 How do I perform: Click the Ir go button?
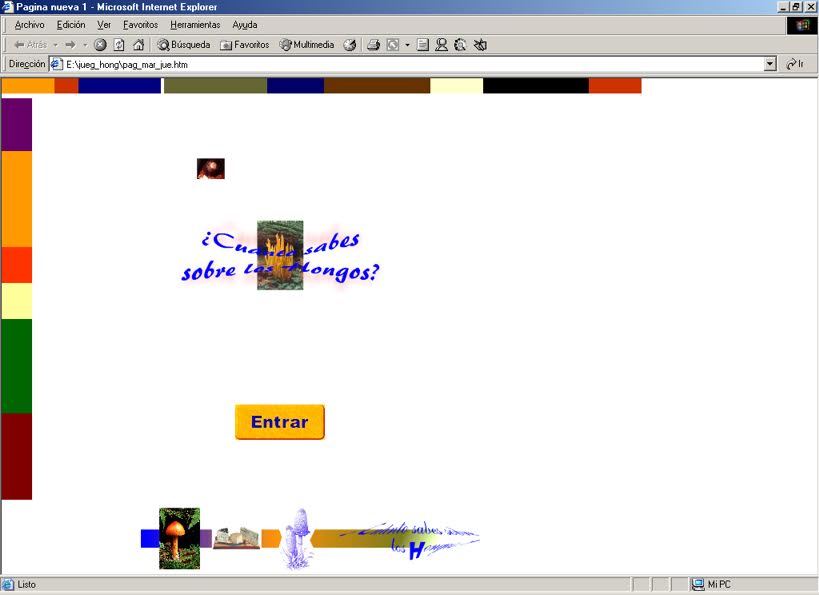tap(795, 64)
